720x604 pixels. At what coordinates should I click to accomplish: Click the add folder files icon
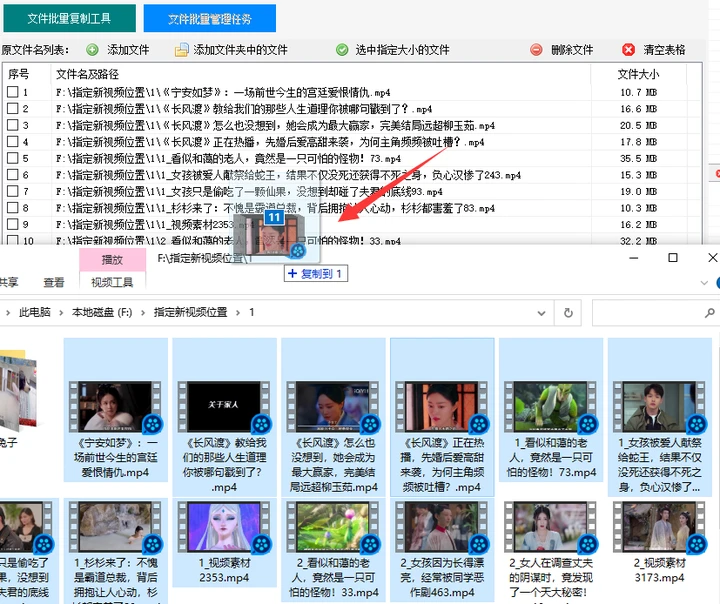pos(181,50)
